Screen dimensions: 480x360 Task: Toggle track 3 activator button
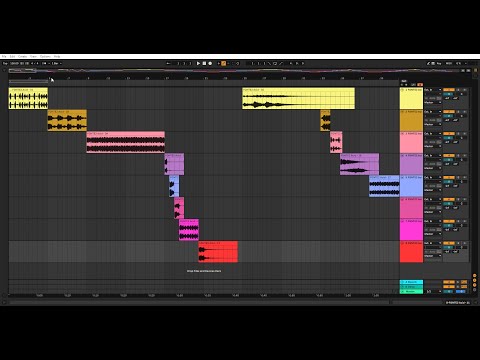point(449,134)
